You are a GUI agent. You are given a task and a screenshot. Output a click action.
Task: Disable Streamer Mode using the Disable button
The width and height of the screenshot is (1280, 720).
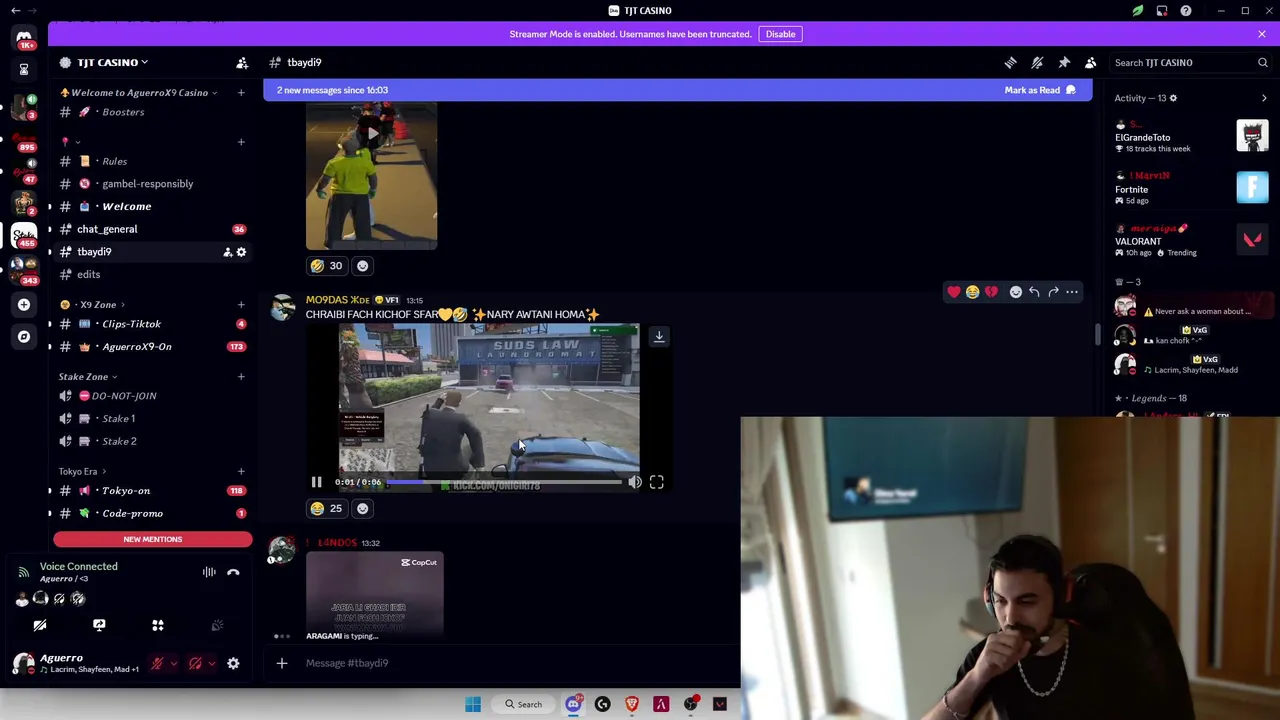click(x=780, y=34)
